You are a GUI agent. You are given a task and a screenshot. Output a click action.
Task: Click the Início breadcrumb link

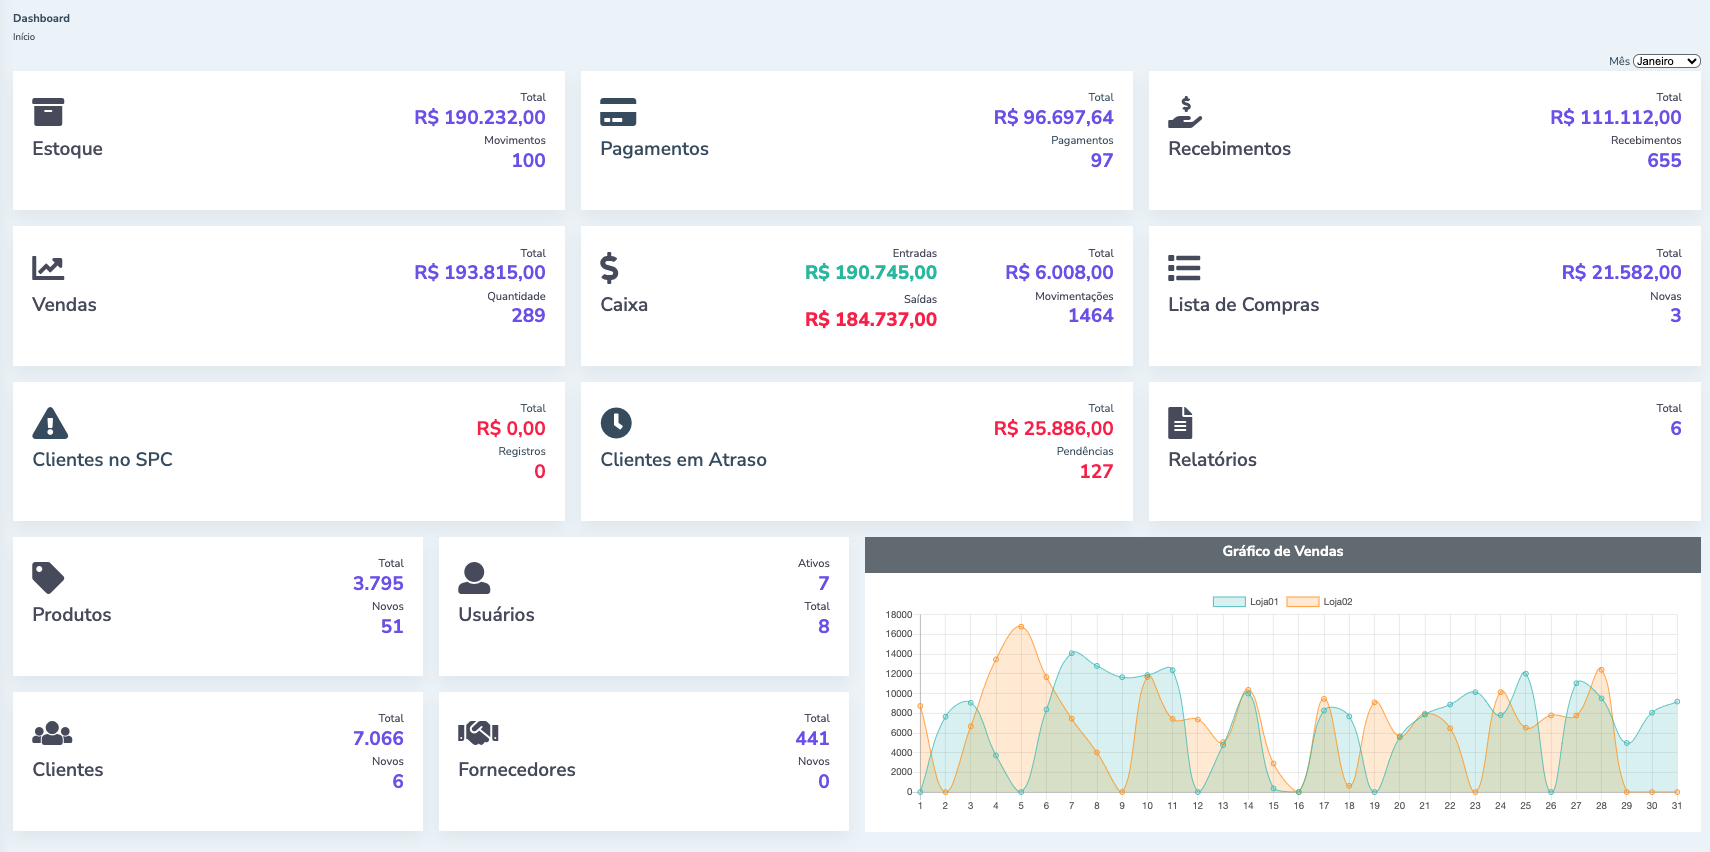point(24,37)
